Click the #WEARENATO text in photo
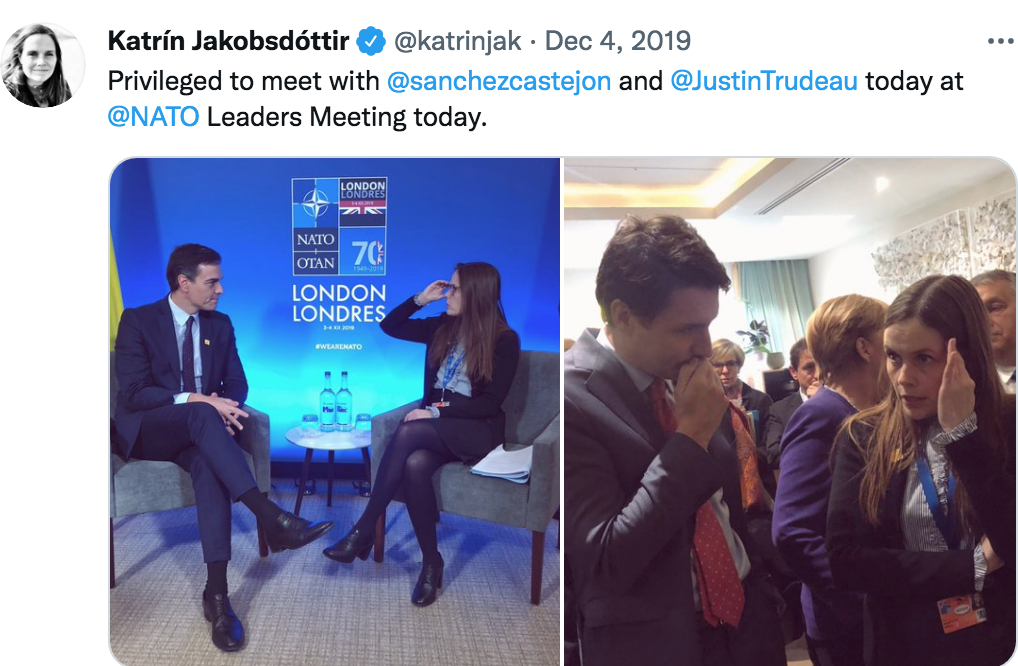 (338, 346)
